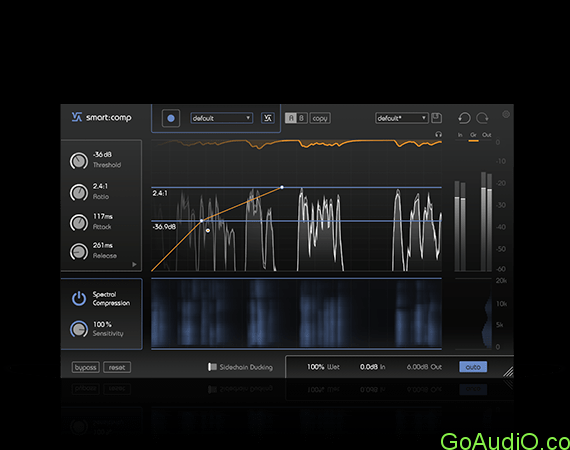Image resolution: width=570 pixels, height=450 pixels.
Task: Click the copy button
Action: 320,118
